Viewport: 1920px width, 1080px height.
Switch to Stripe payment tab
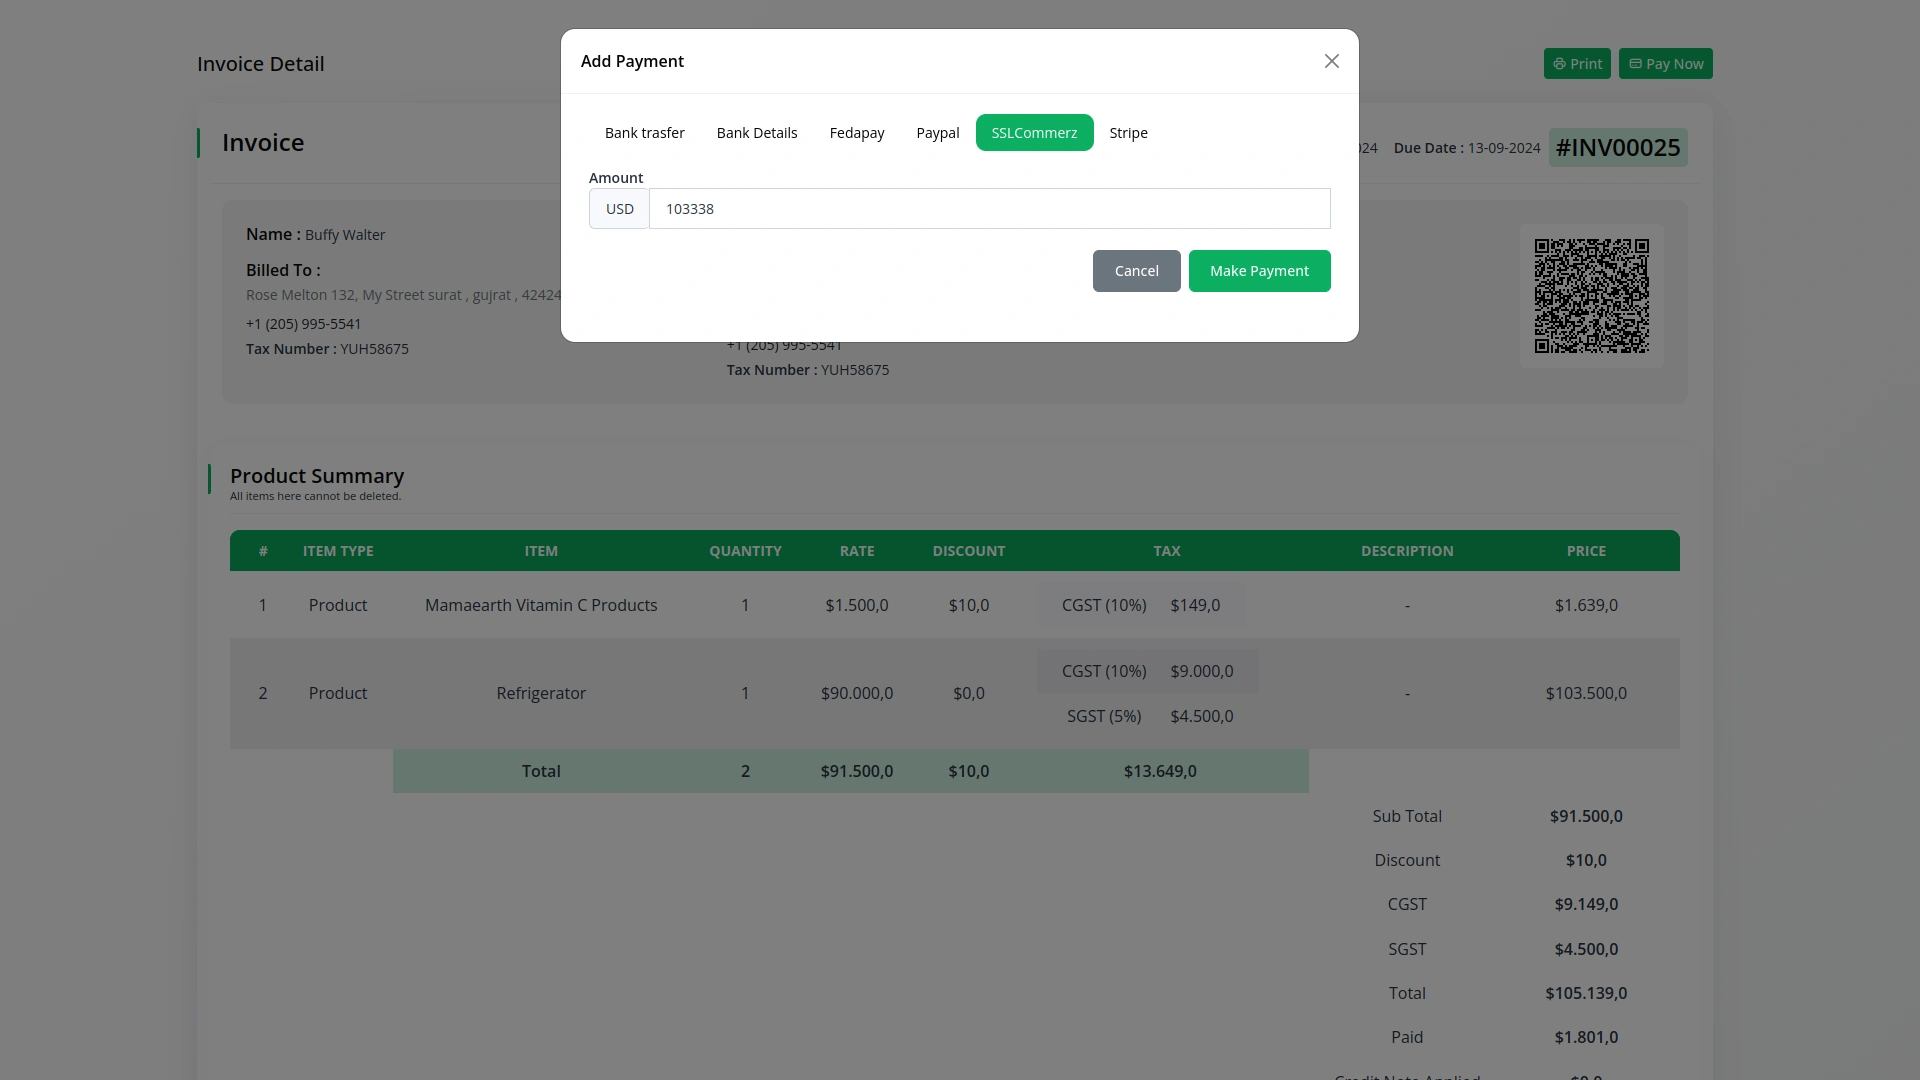pos(1128,133)
